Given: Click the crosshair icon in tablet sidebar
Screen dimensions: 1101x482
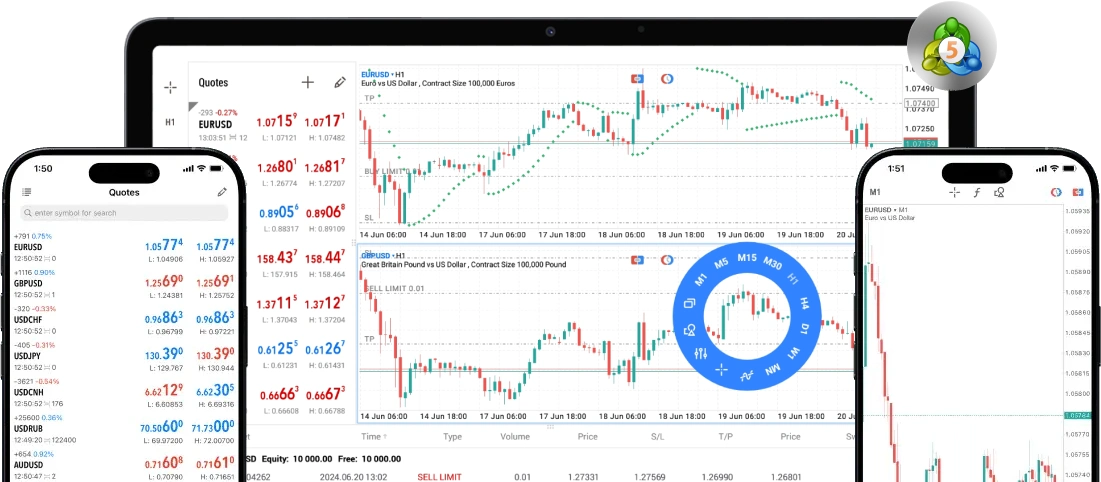Looking at the screenshot, I should [170, 88].
